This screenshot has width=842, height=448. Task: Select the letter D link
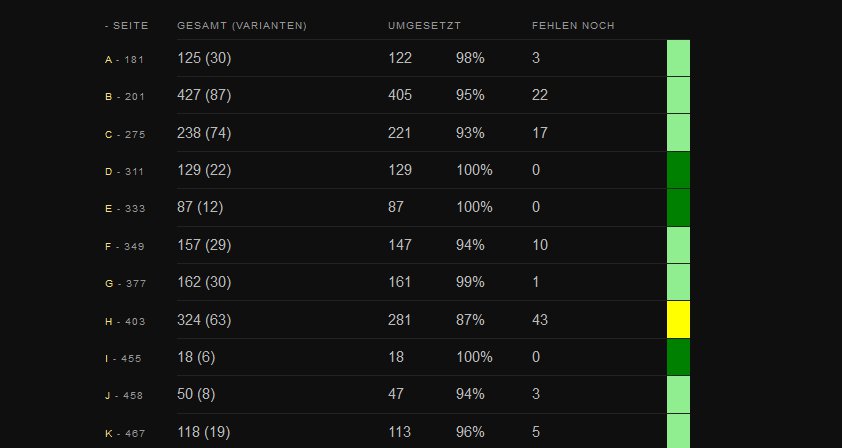click(x=108, y=172)
